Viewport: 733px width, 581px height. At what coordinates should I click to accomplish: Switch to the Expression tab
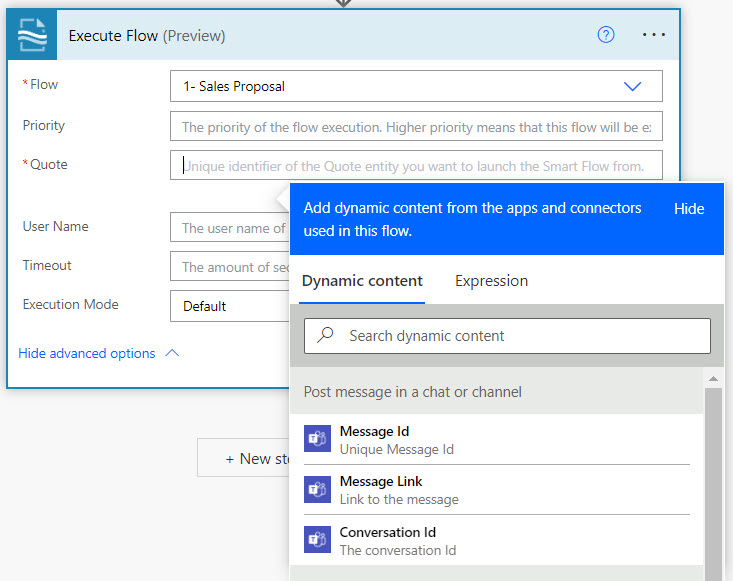click(x=491, y=280)
